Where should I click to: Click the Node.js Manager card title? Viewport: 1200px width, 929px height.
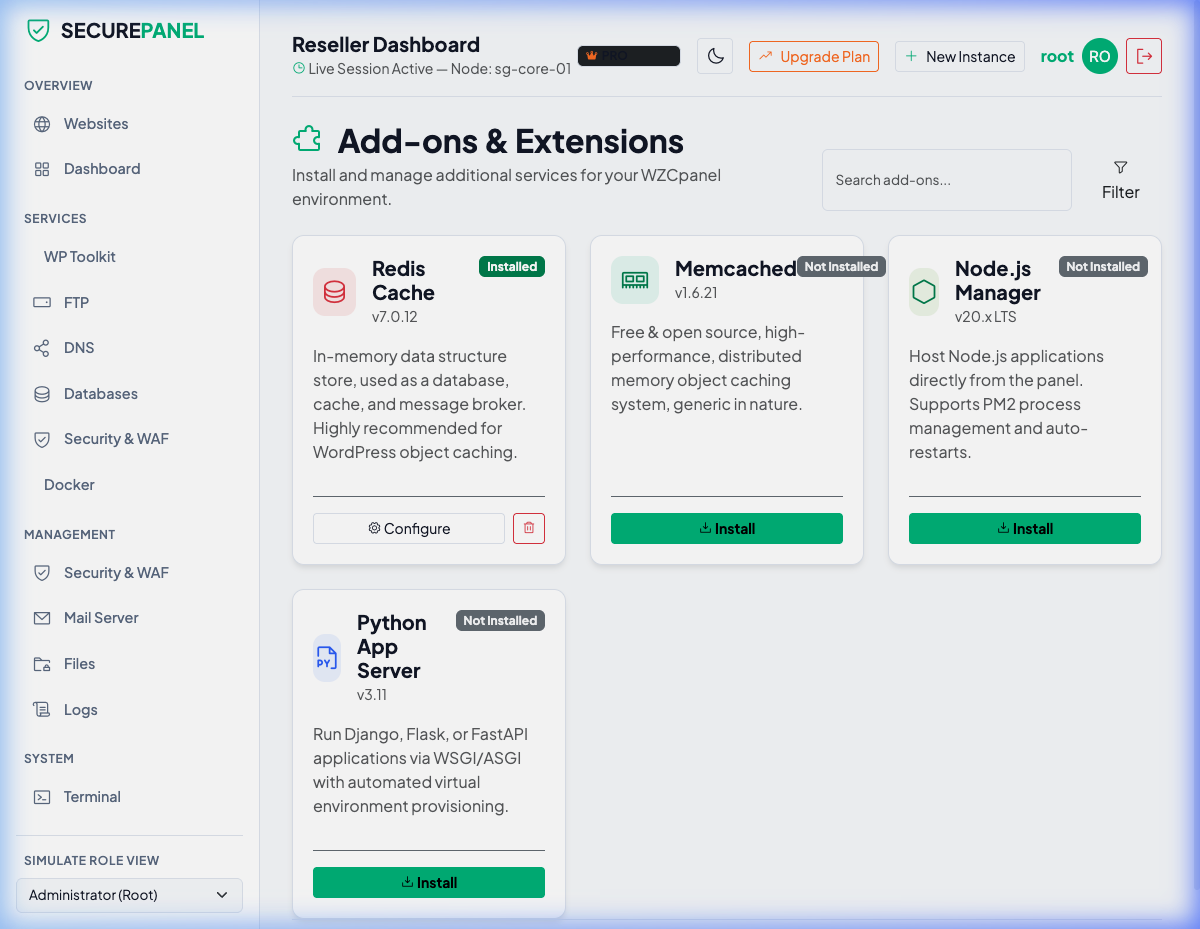pyautogui.click(x=998, y=281)
